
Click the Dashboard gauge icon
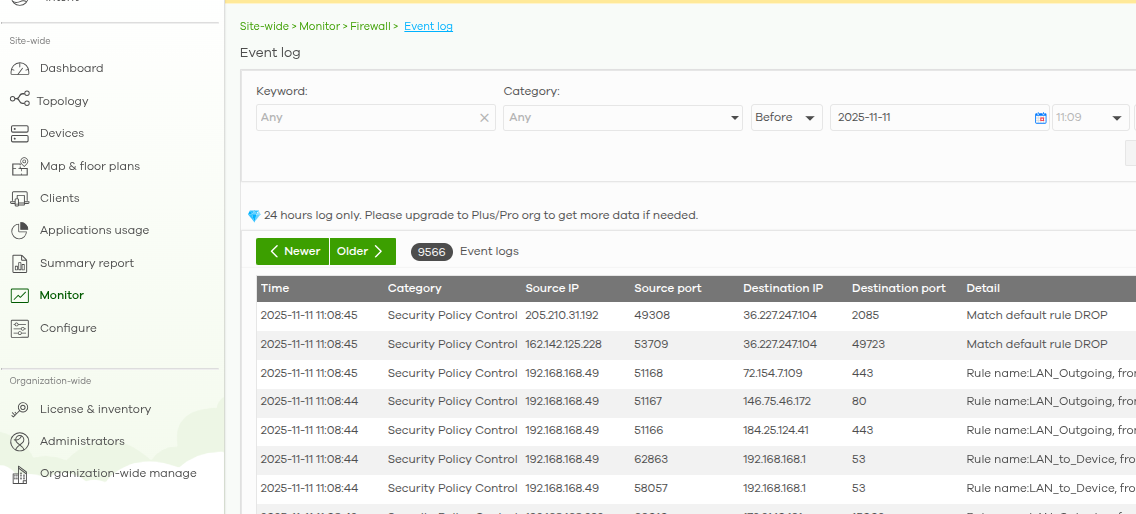coord(20,69)
